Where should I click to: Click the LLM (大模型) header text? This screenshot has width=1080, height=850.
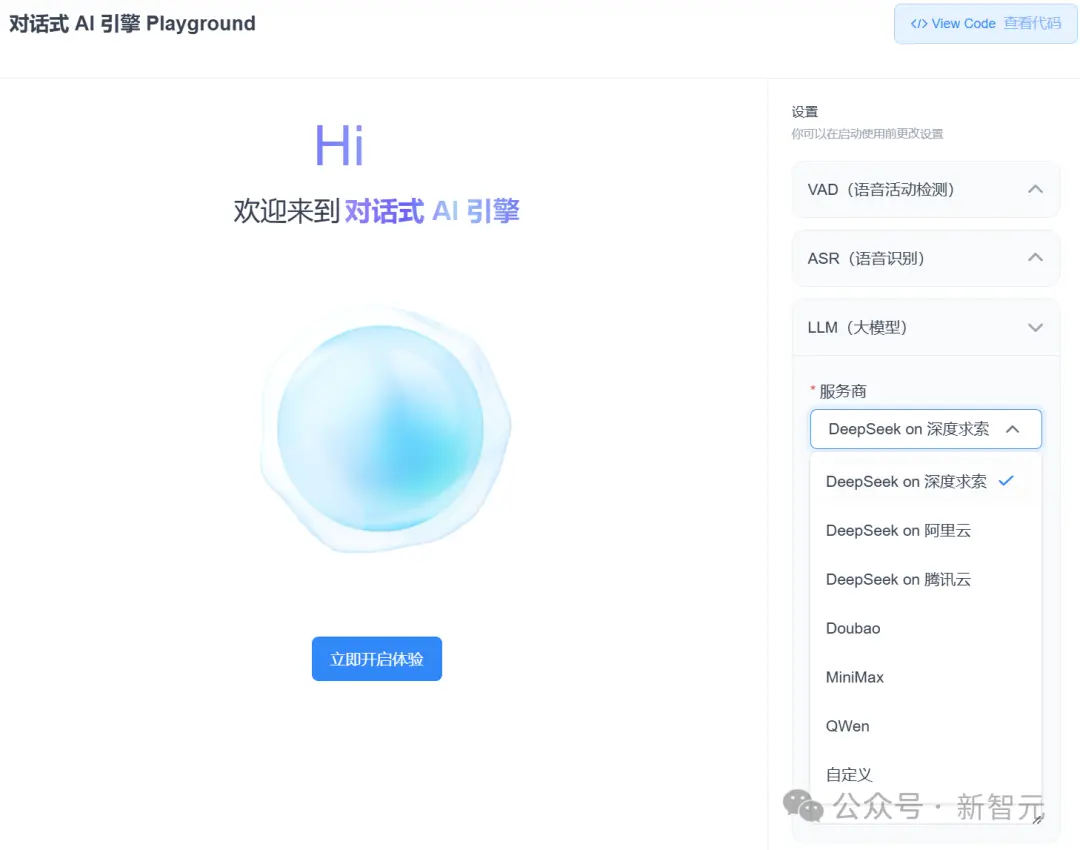click(x=858, y=327)
